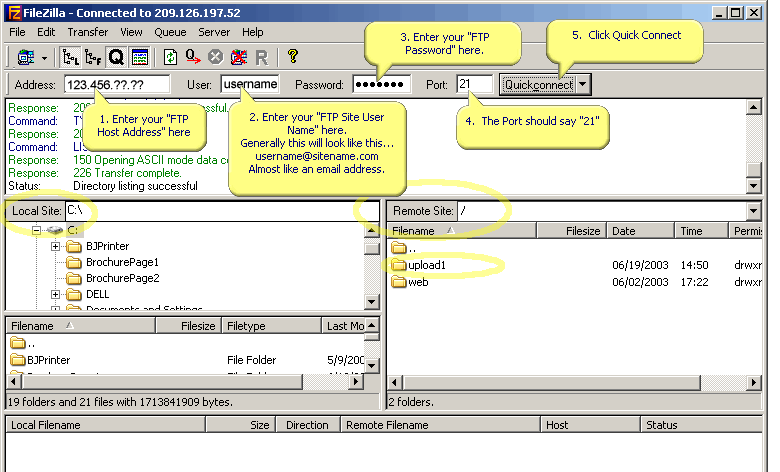Sort remote list by Filename column
The width and height of the screenshot is (780, 472).
pyautogui.click(x=462, y=231)
